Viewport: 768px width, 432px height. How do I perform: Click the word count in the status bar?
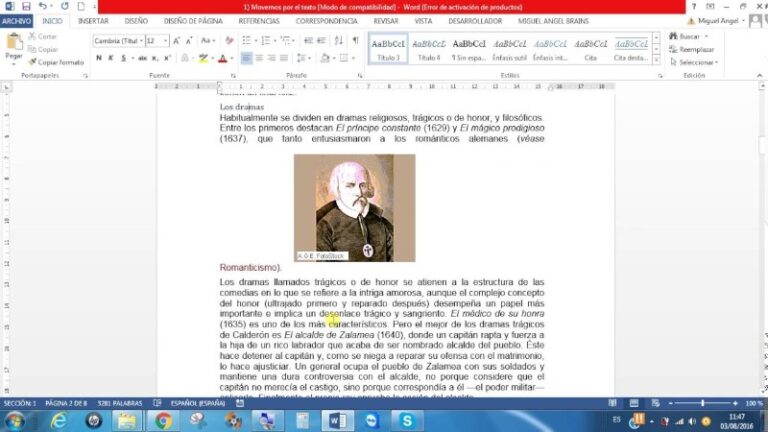pyautogui.click(x=120, y=403)
